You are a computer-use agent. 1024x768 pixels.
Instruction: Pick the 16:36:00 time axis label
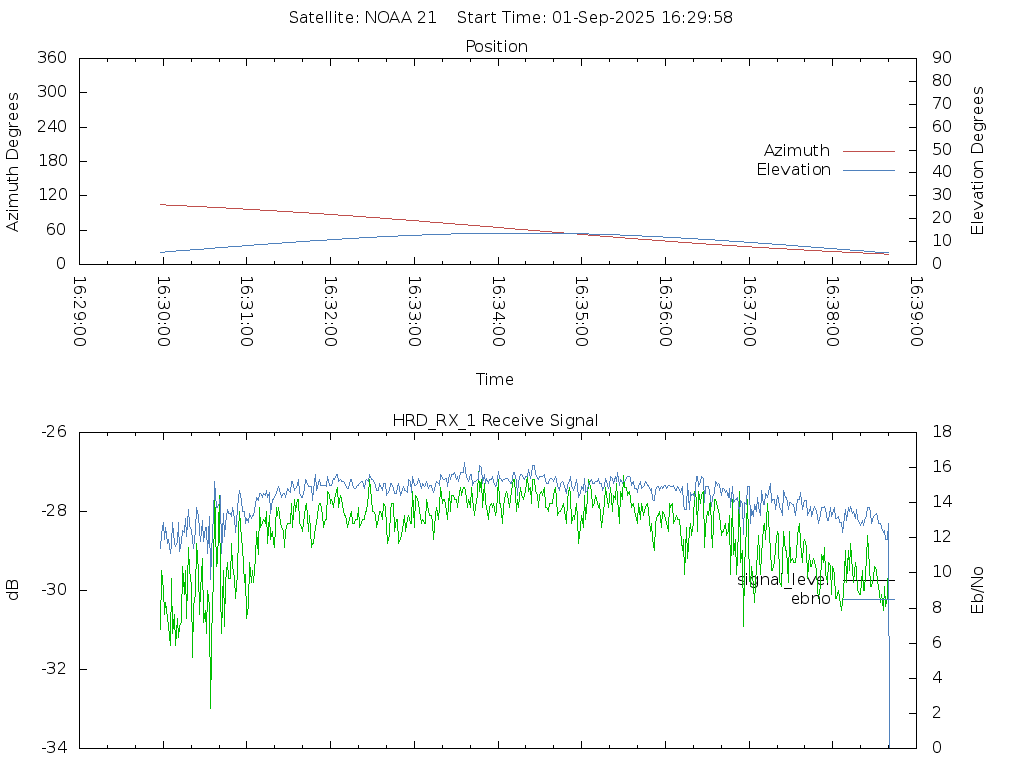point(665,312)
